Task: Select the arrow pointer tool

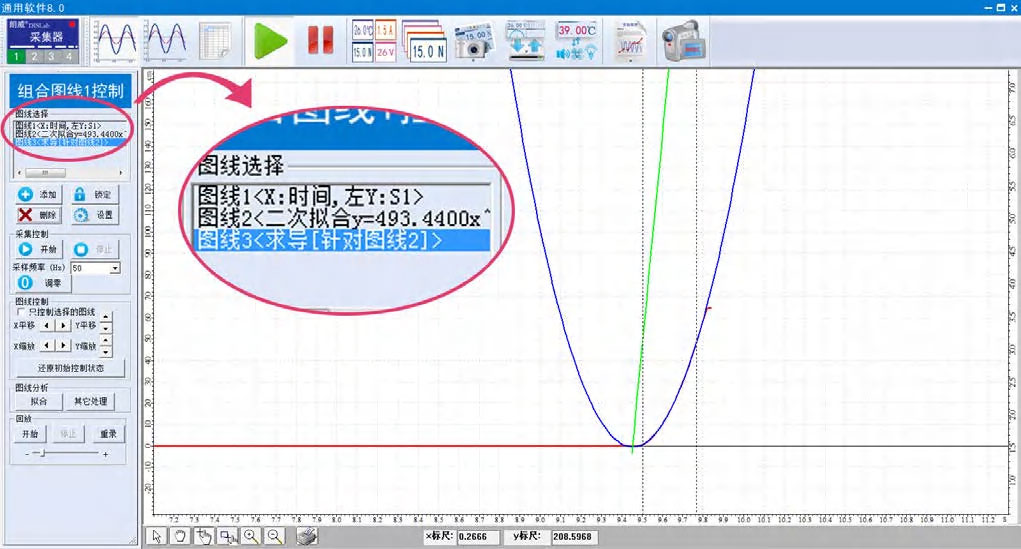Action: pos(157,536)
